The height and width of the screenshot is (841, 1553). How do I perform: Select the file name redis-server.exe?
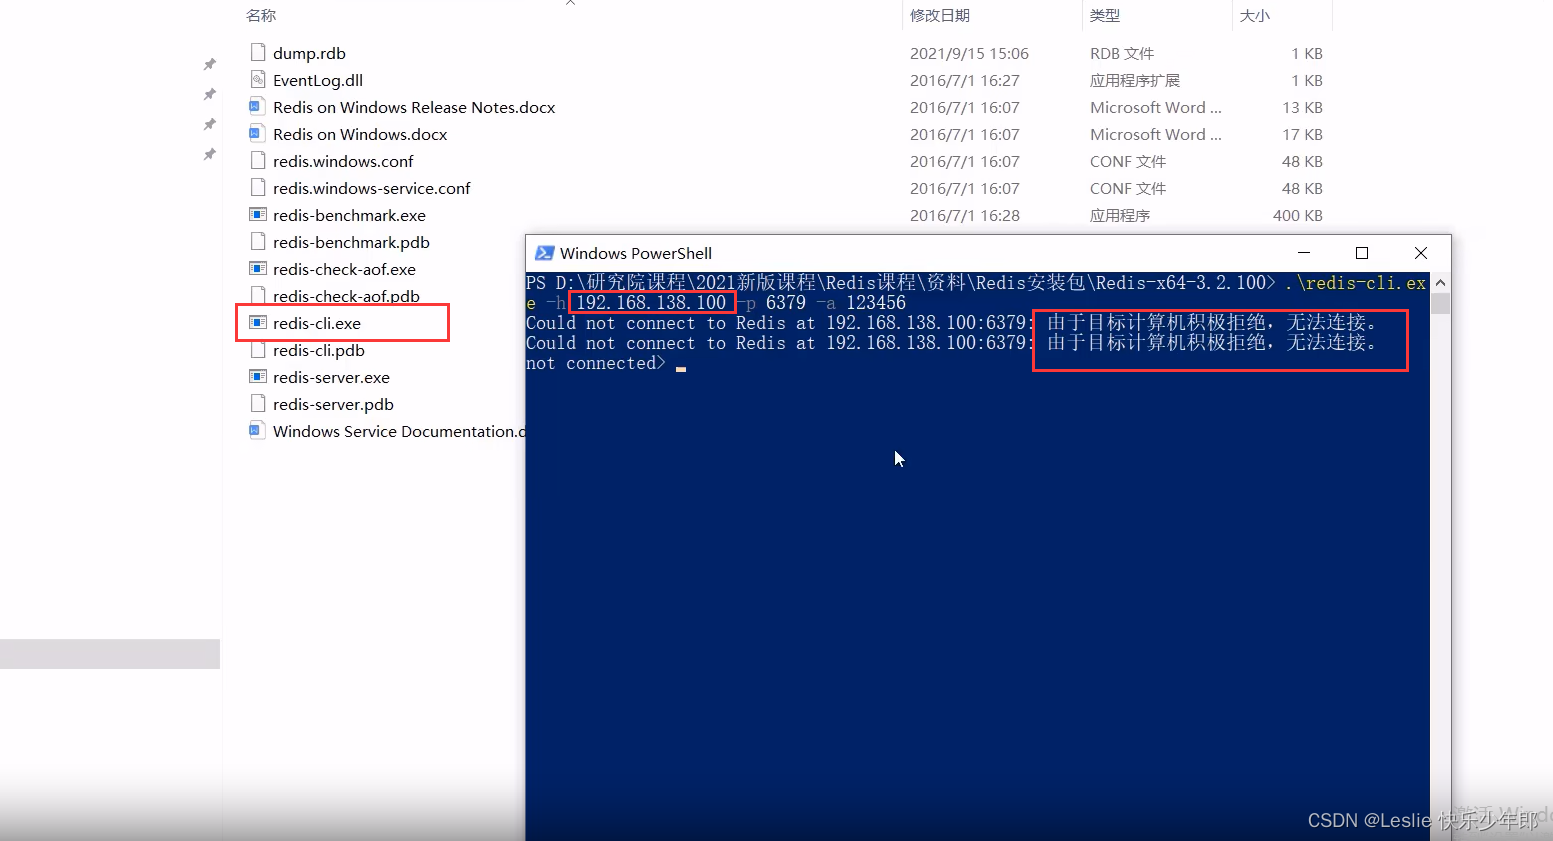[x=331, y=377]
